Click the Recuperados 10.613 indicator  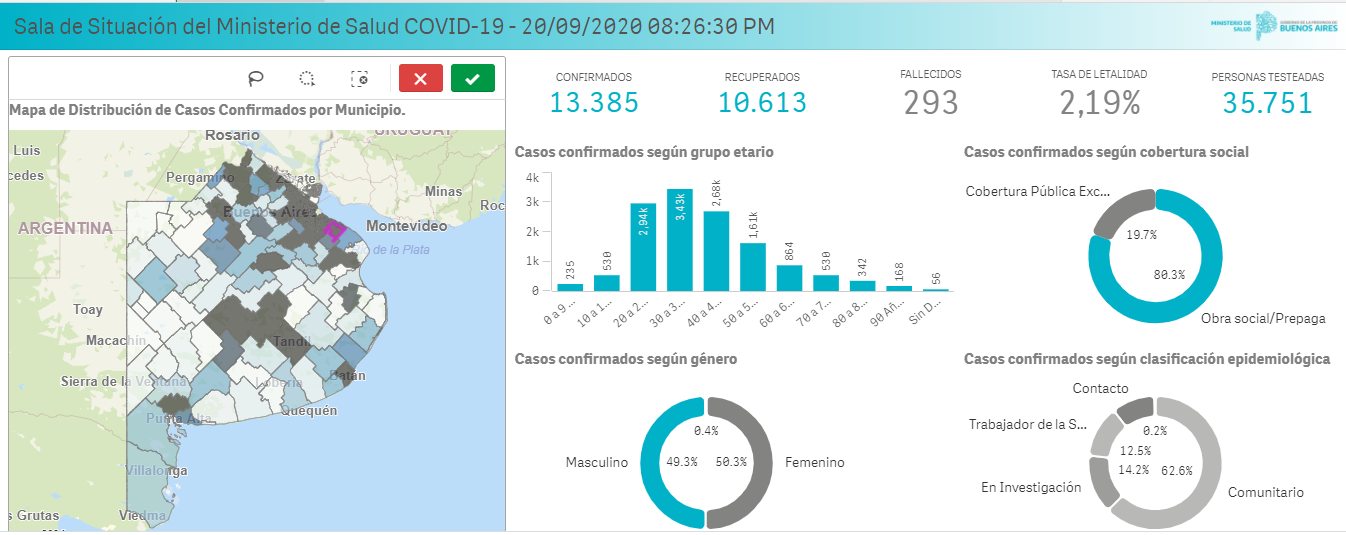point(762,101)
